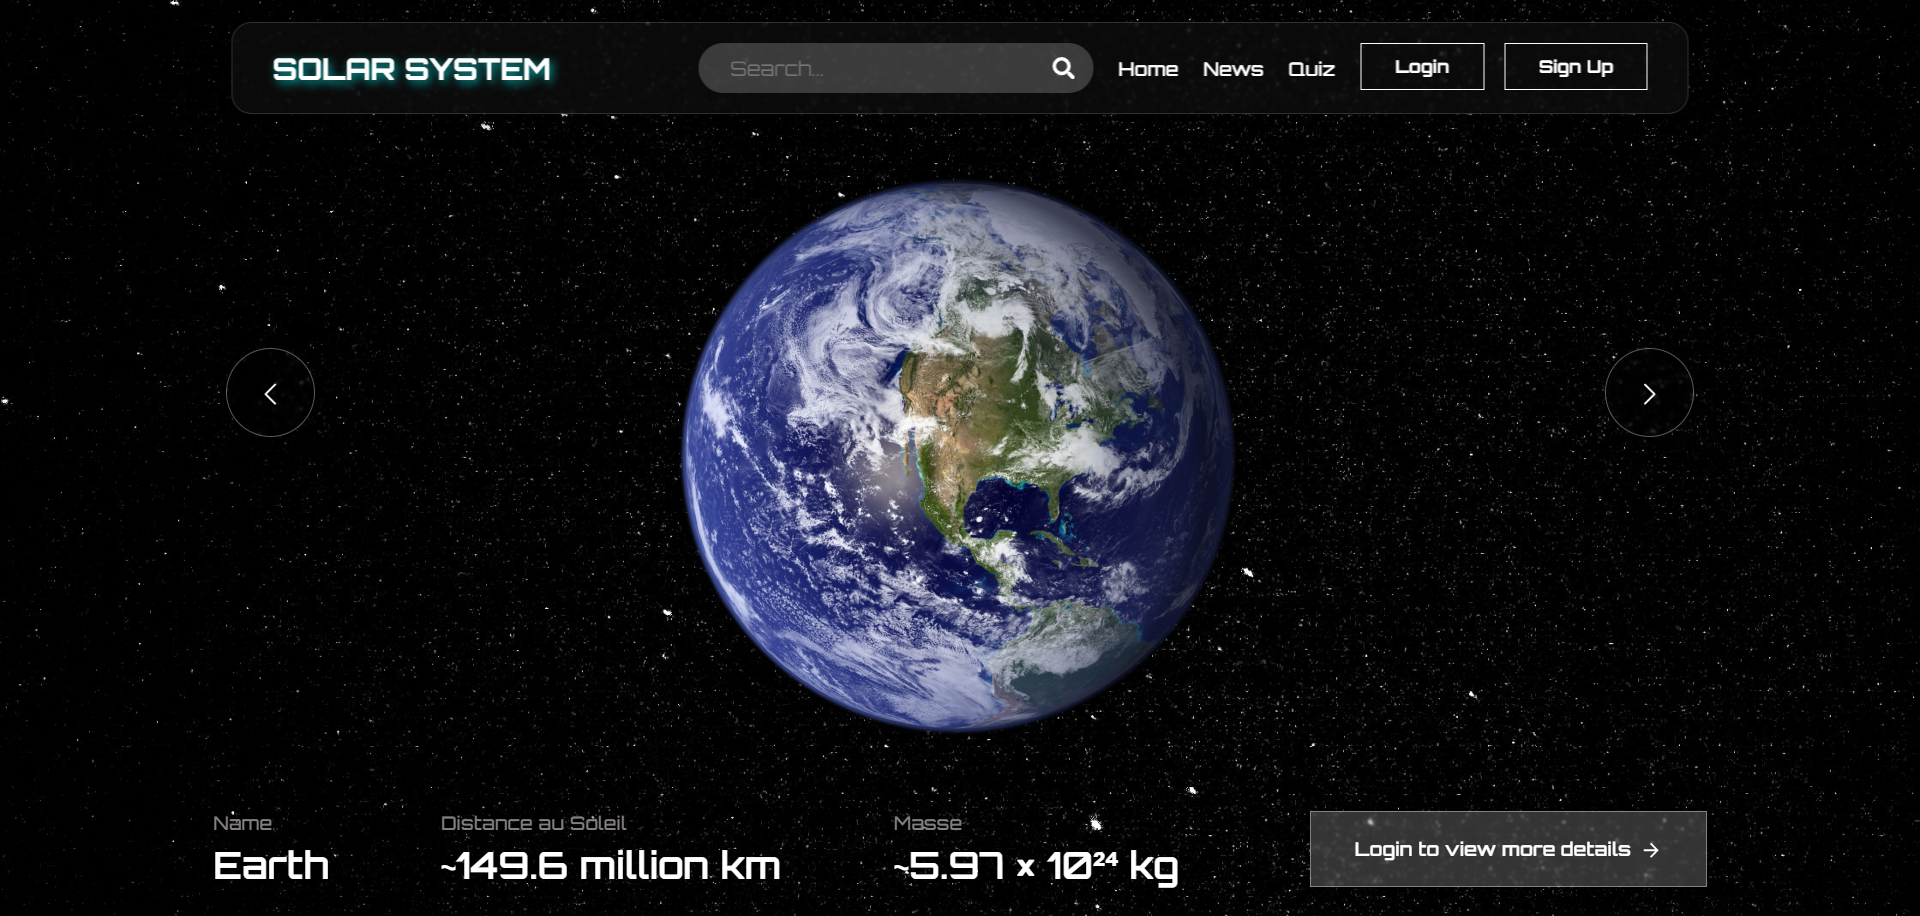This screenshot has width=1920, height=916.
Task: Click the arrow icon in the login details button
Action: pos(1651,849)
